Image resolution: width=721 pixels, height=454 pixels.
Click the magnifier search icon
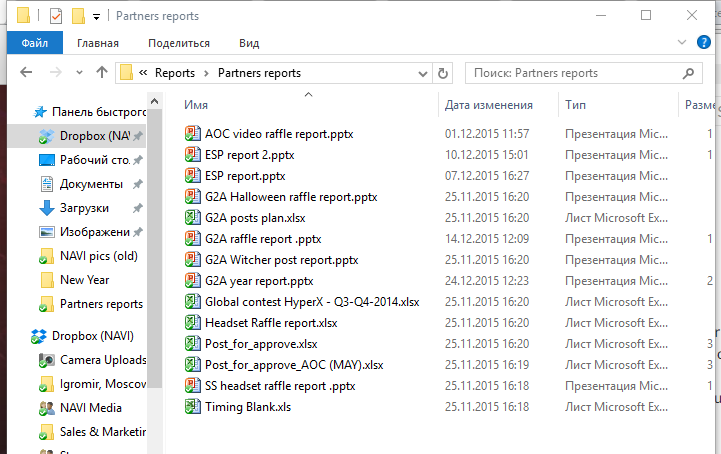[688, 73]
